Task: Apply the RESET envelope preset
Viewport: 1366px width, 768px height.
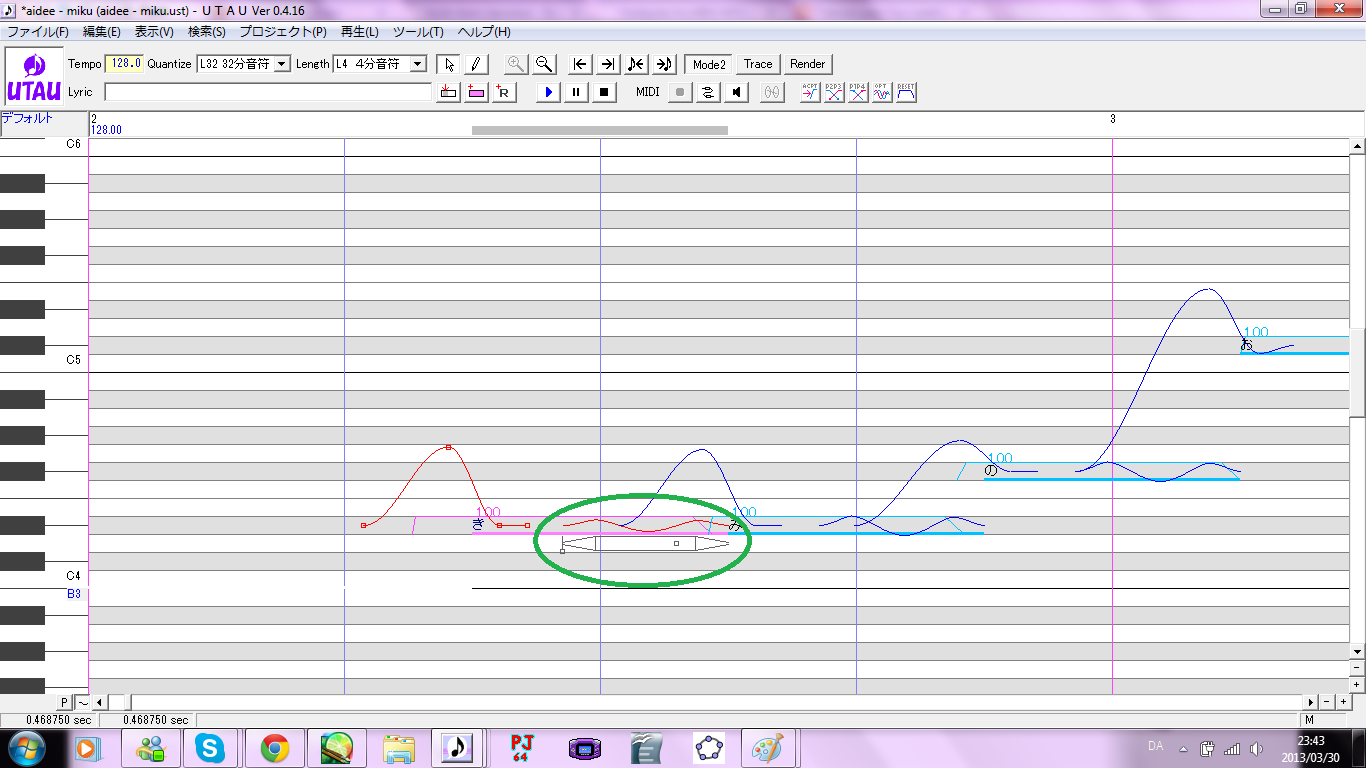Action: 903,92
